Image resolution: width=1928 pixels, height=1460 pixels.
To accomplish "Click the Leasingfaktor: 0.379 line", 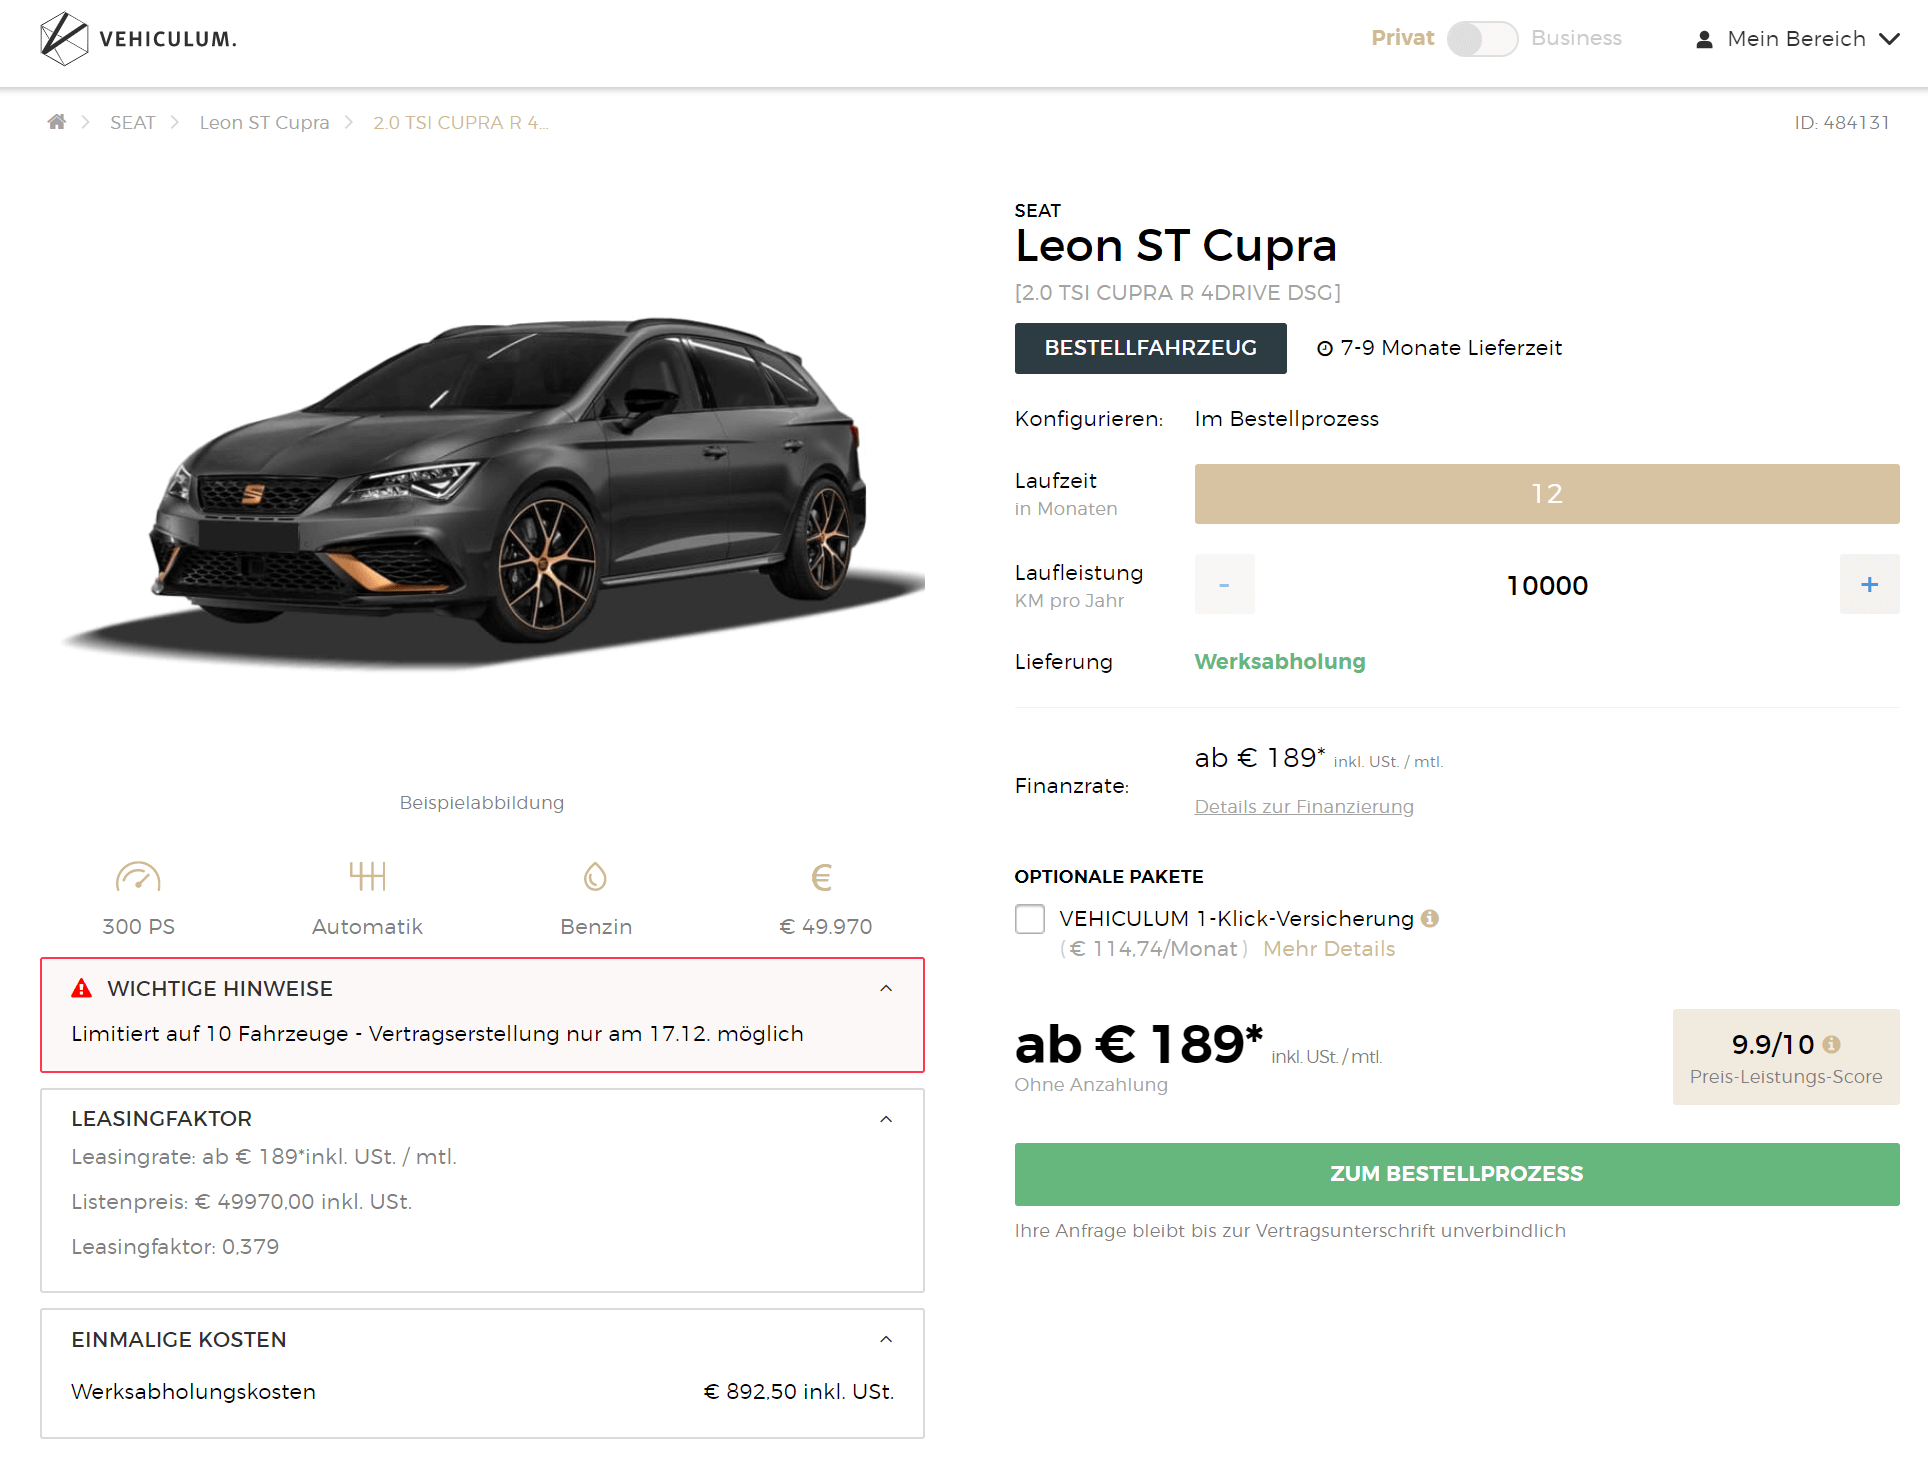I will [x=175, y=1247].
